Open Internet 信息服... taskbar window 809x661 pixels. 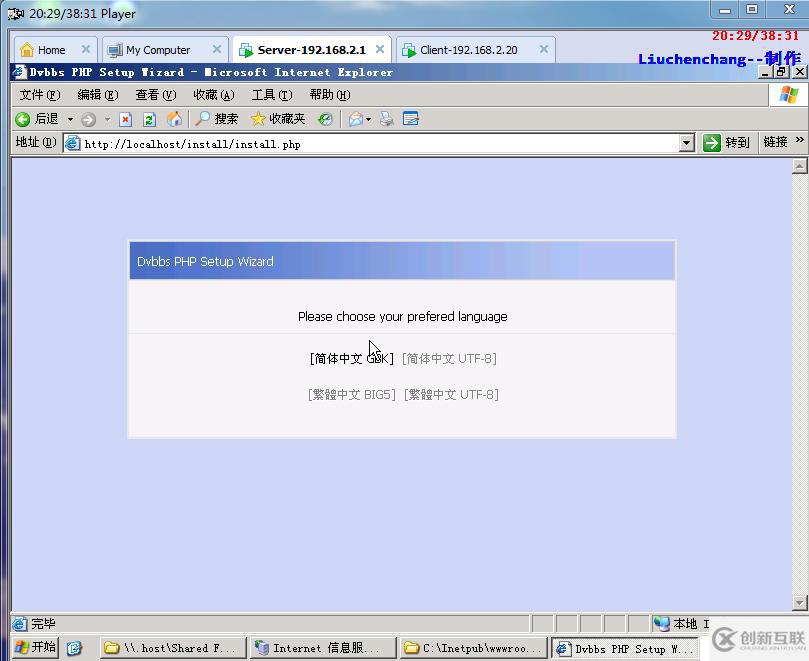[x=322, y=648]
